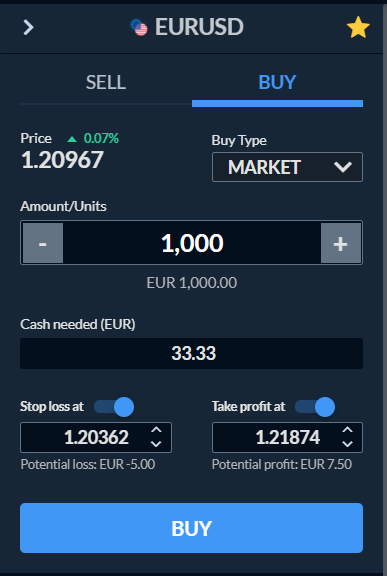Increase take profit value with up arrow
Viewport: 387px width, 576px height.
pos(347,430)
